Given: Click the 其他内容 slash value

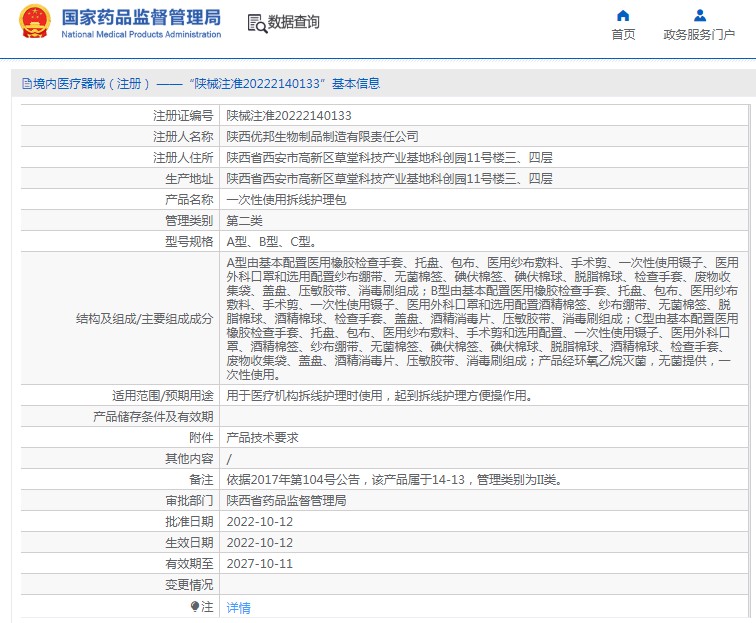Looking at the screenshot, I should point(229,459).
